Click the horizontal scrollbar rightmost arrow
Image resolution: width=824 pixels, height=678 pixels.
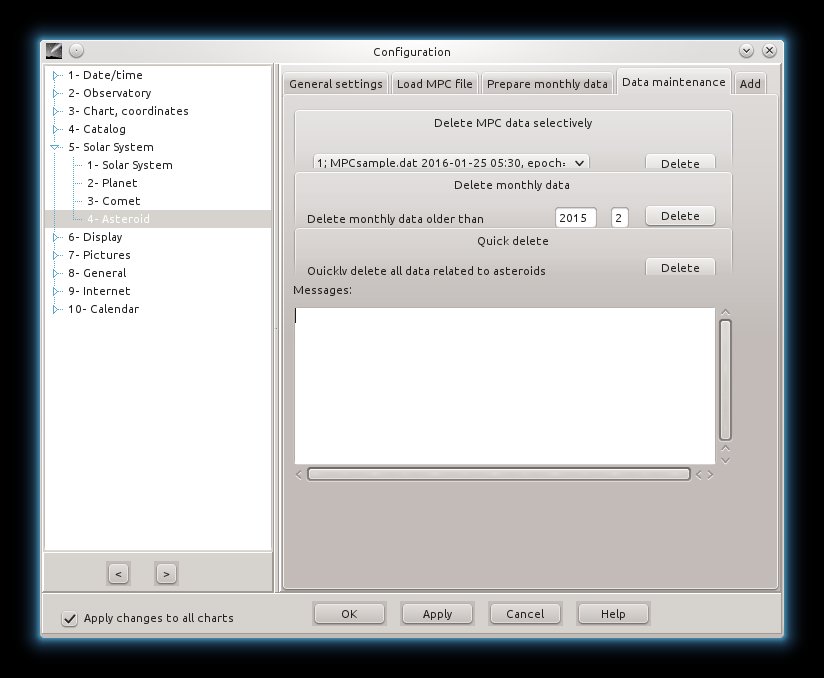tap(710, 475)
